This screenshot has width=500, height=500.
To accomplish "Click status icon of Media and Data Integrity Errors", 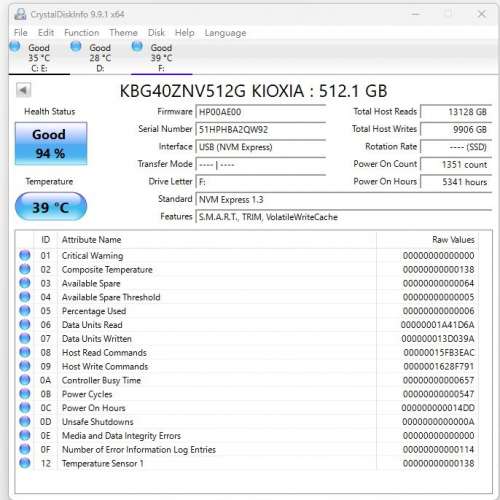I will point(25,435).
